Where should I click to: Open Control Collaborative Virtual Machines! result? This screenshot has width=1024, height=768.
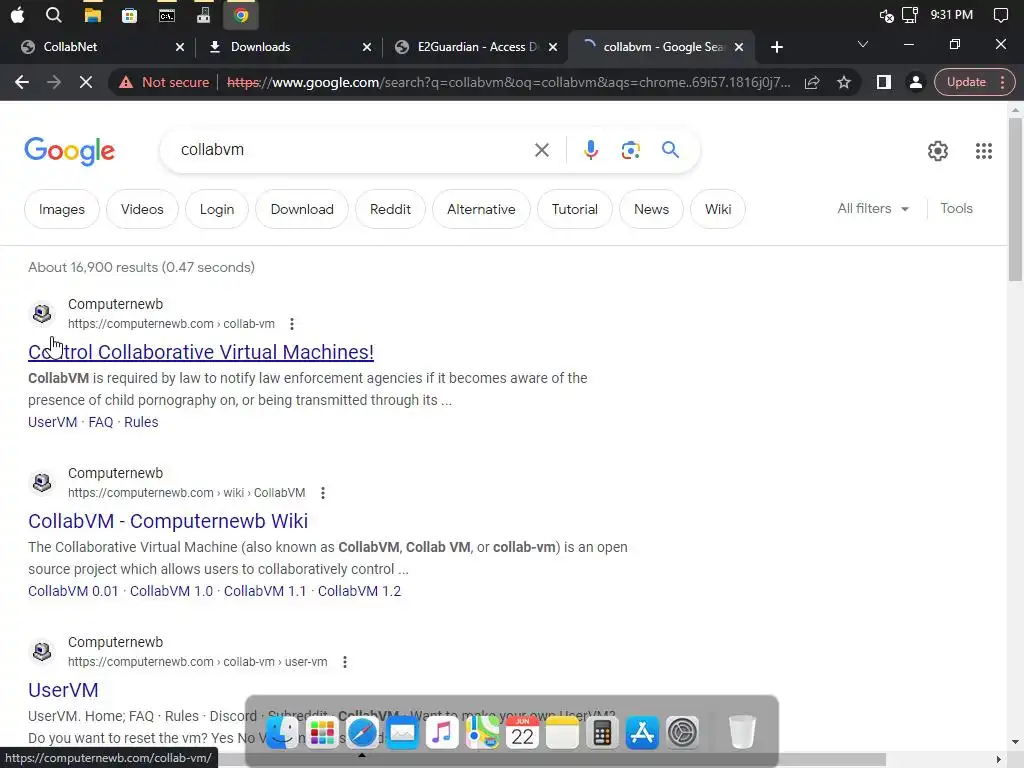(x=201, y=352)
